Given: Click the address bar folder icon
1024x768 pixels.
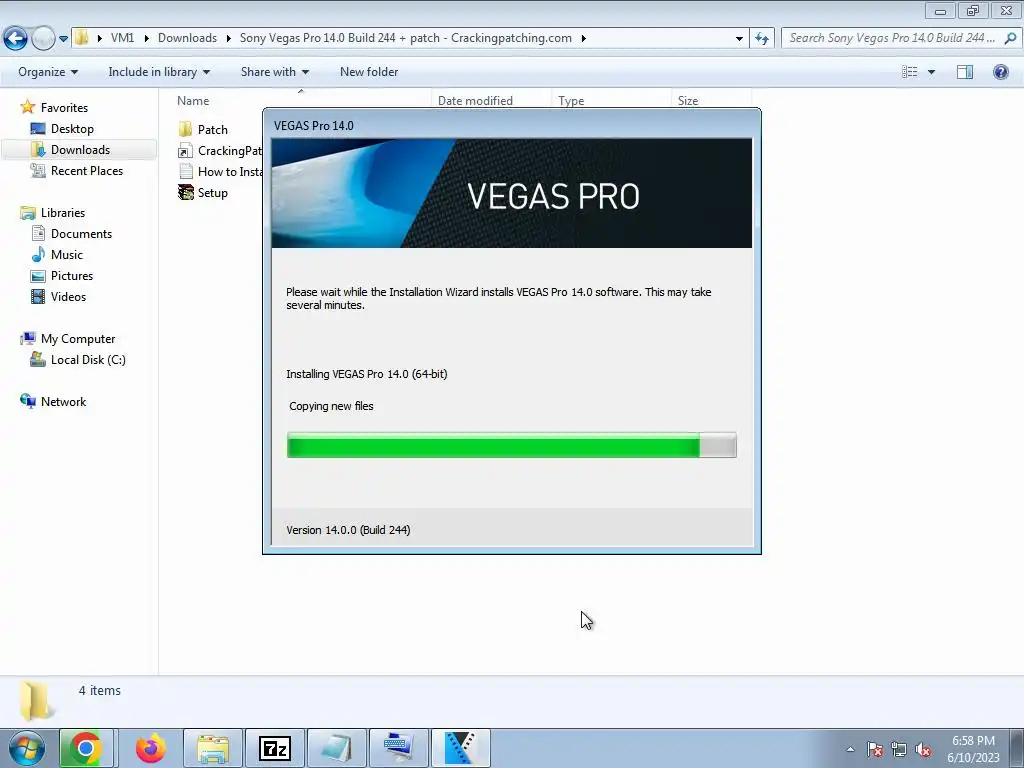Looking at the screenshot, I should [82, 38].
